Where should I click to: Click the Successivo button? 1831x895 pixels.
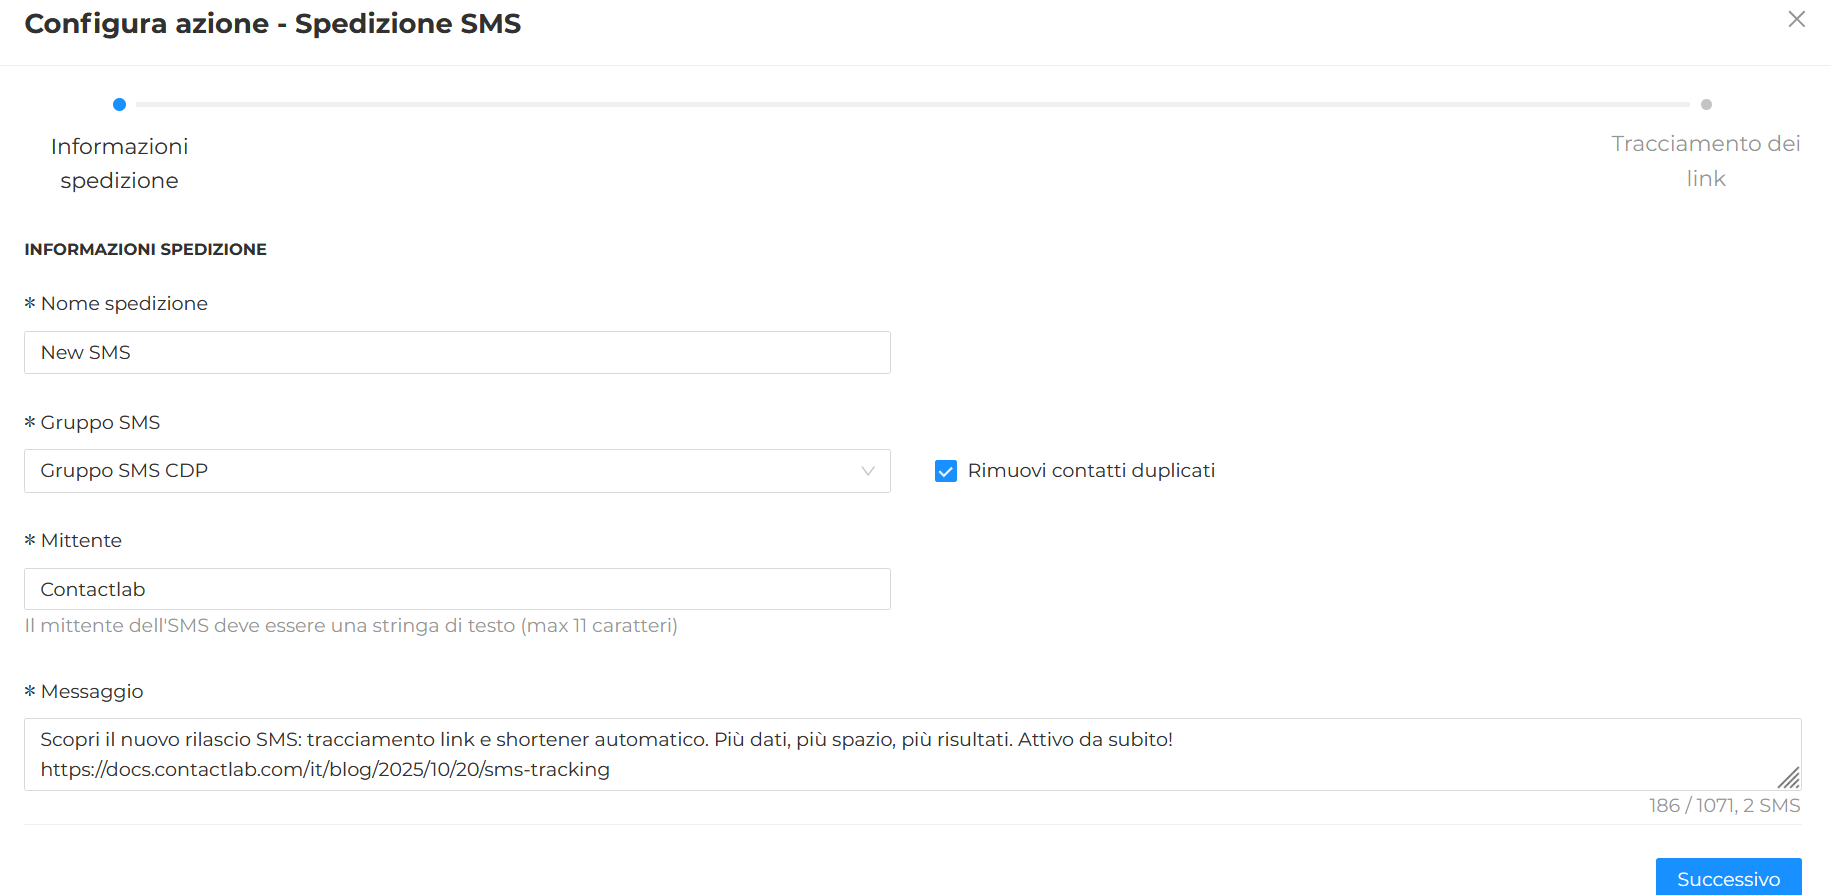[1728, 877]
